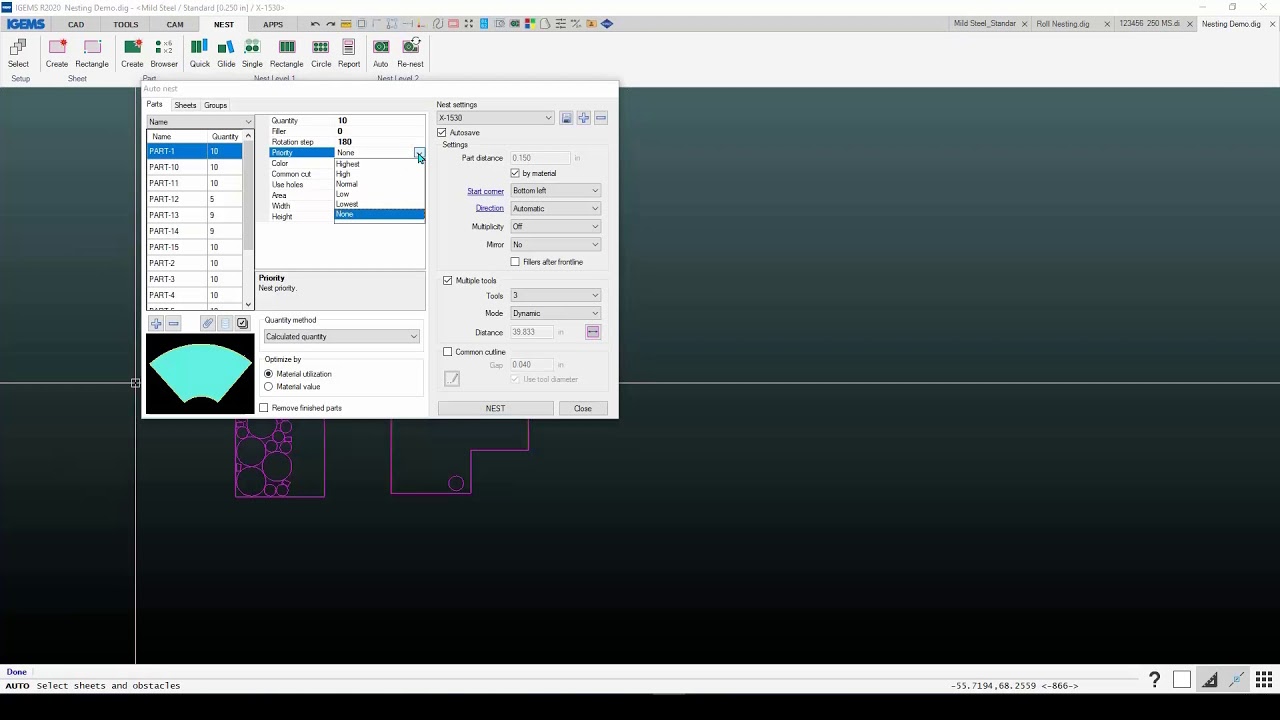
Task: Open the Part Browser
Action: pos(164,53)
